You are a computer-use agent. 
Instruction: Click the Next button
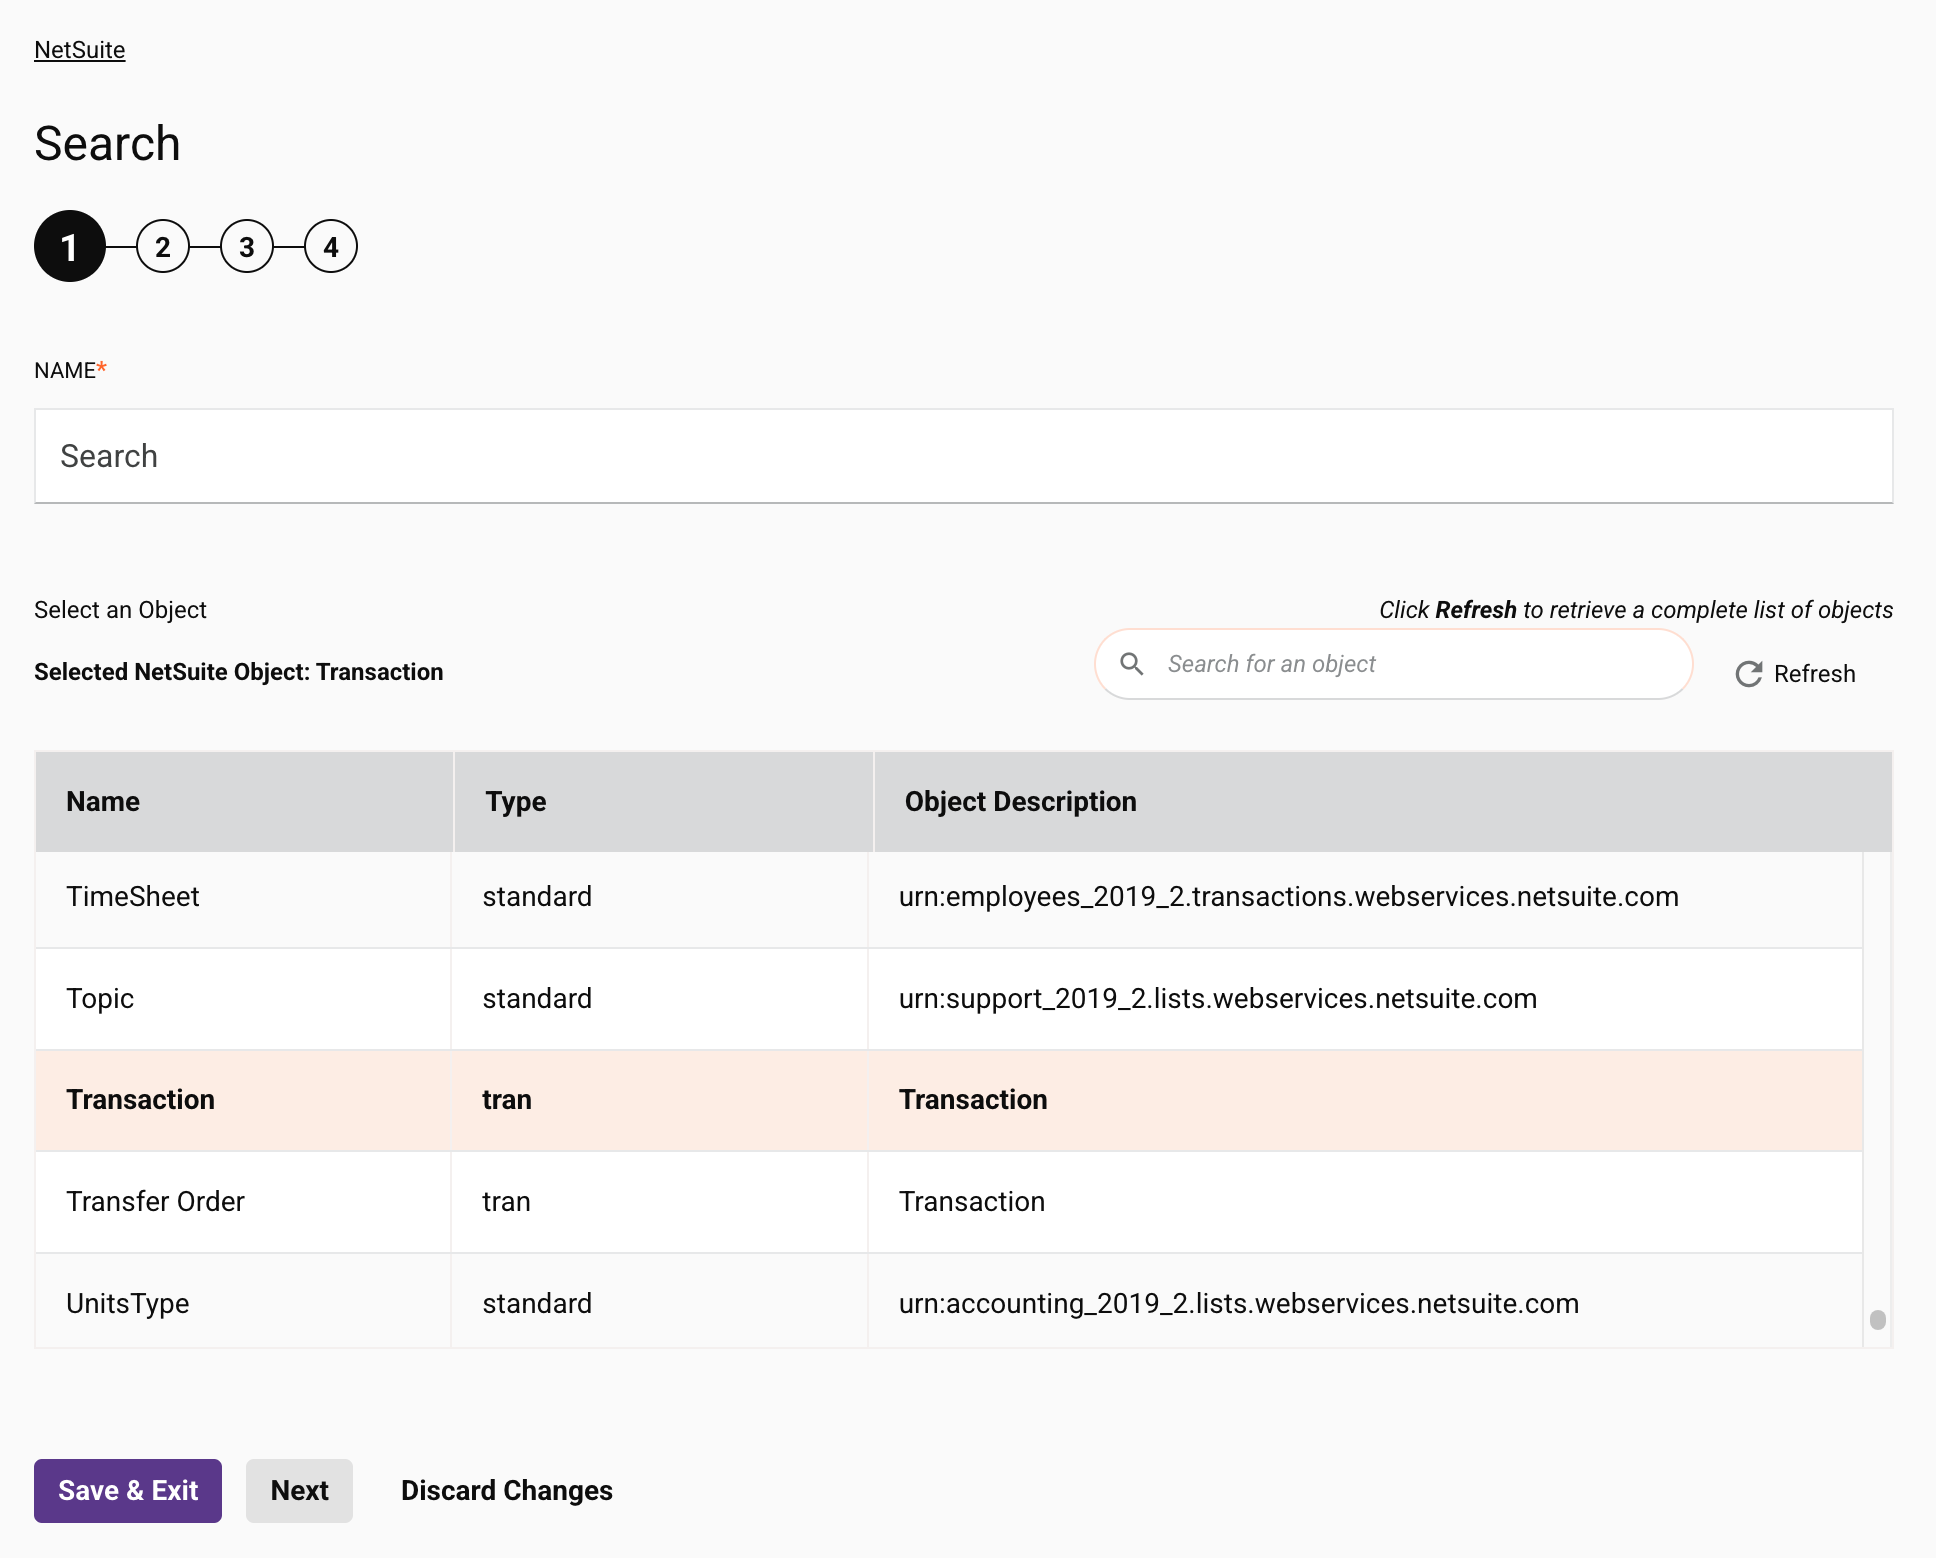299,1491
